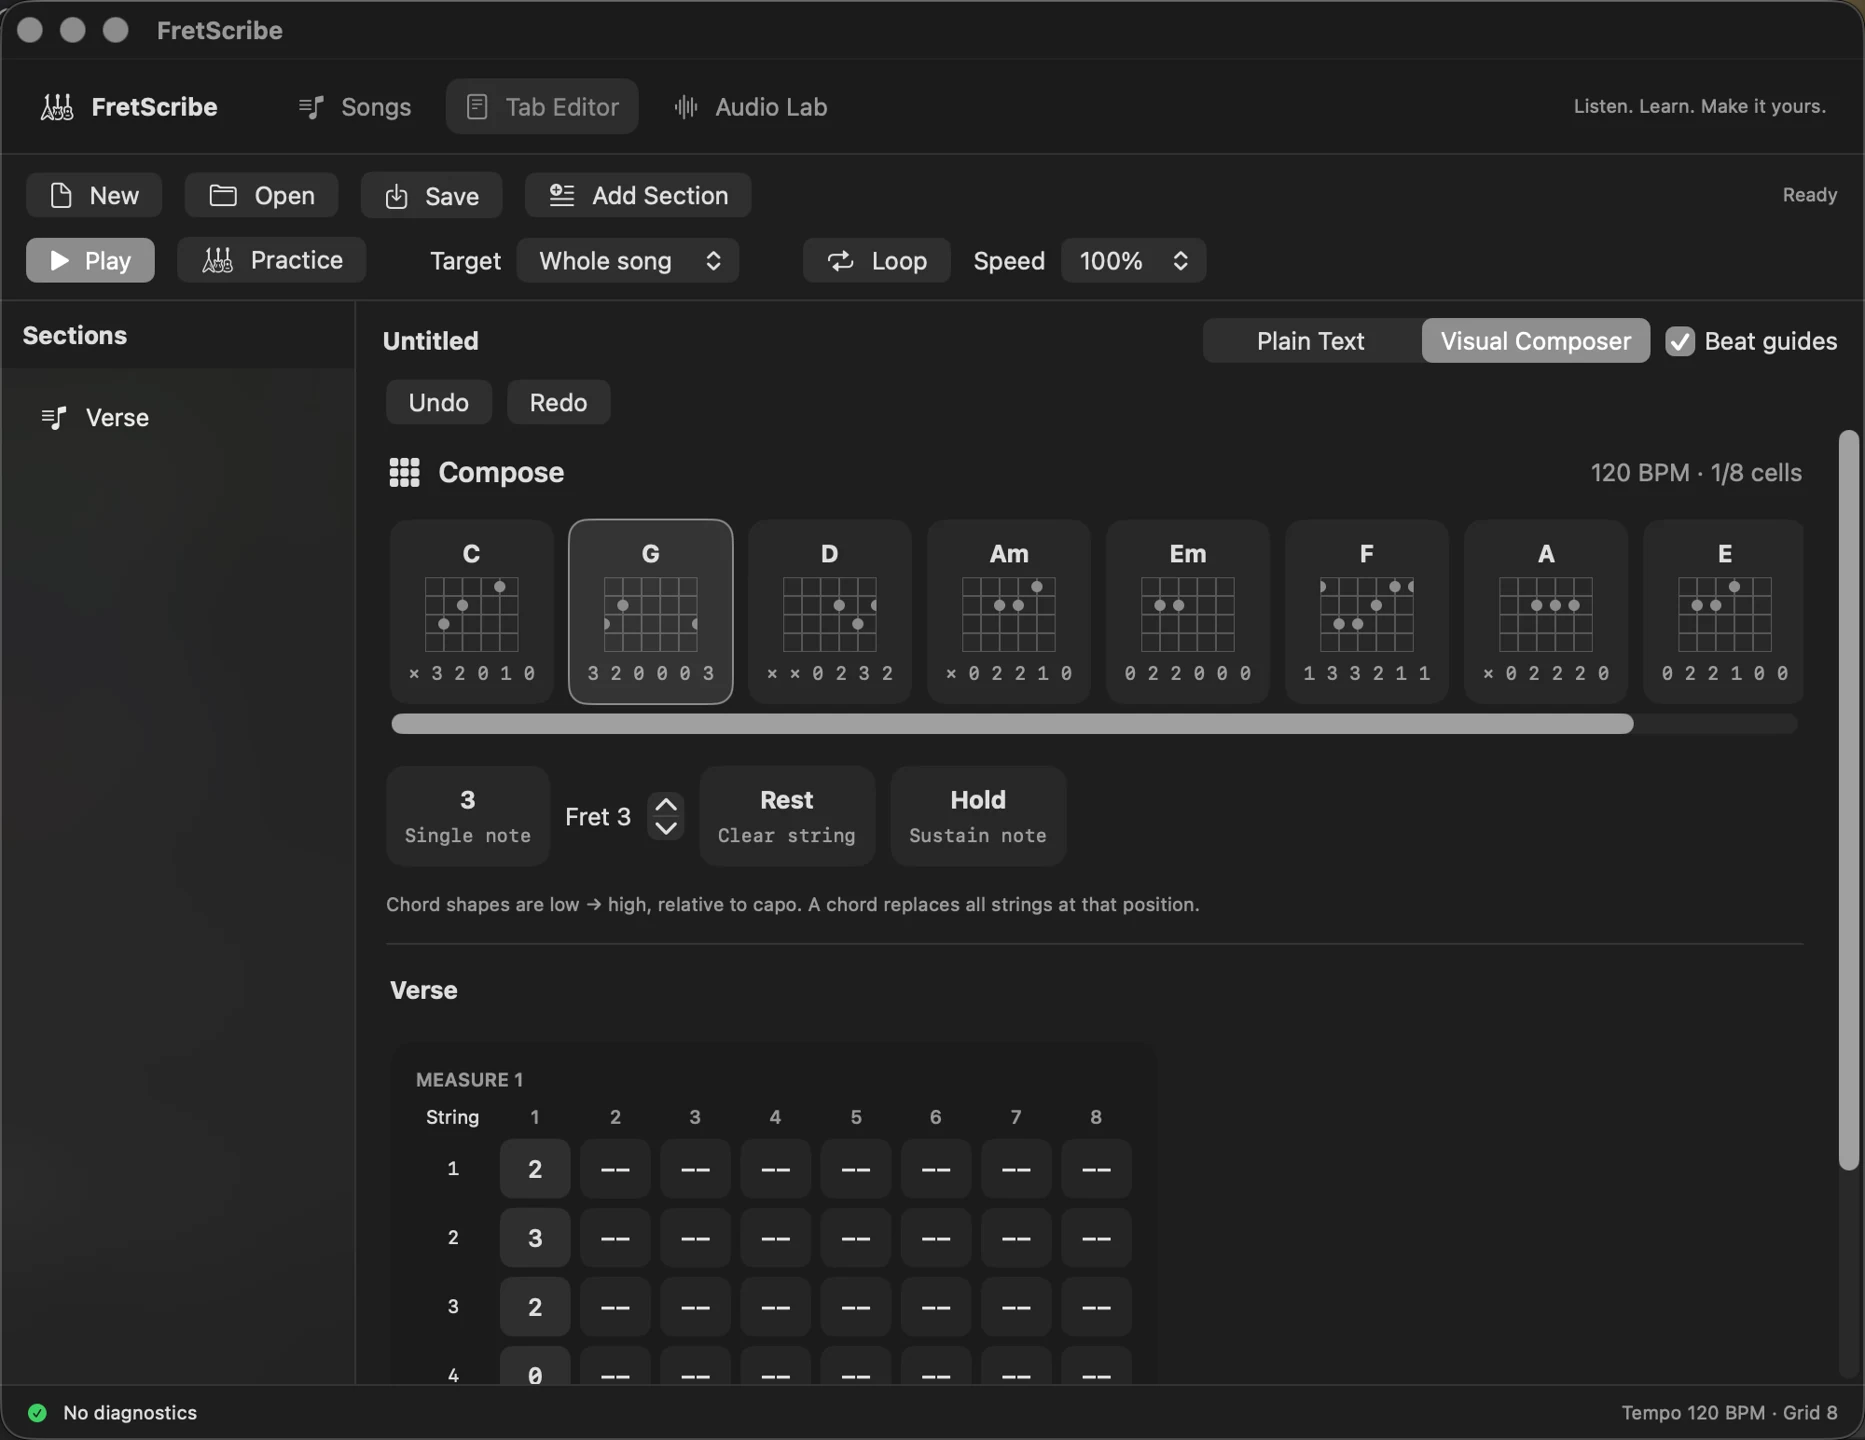1865x1440 pixels.
Task: Choose Rest Clear string tool
Action: 787,816
